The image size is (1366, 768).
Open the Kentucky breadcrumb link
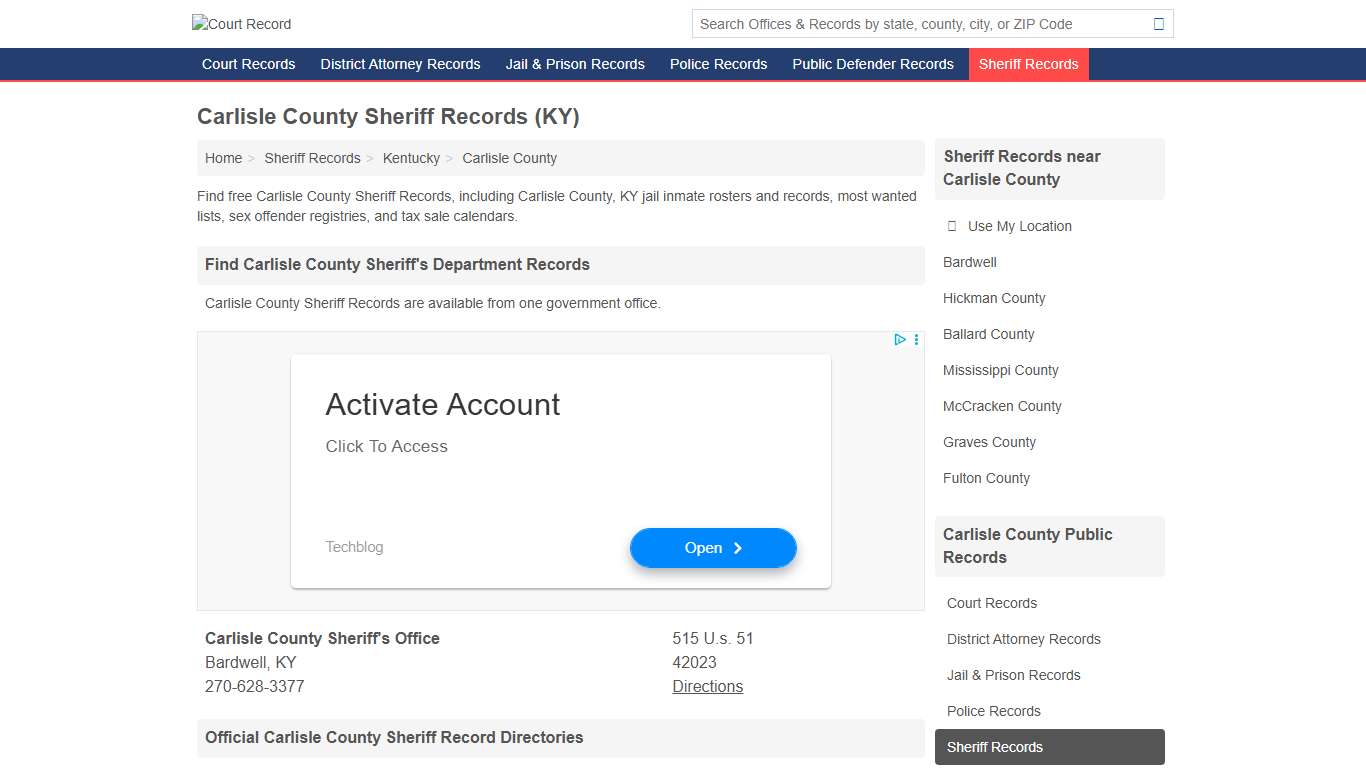coord(411,158)
